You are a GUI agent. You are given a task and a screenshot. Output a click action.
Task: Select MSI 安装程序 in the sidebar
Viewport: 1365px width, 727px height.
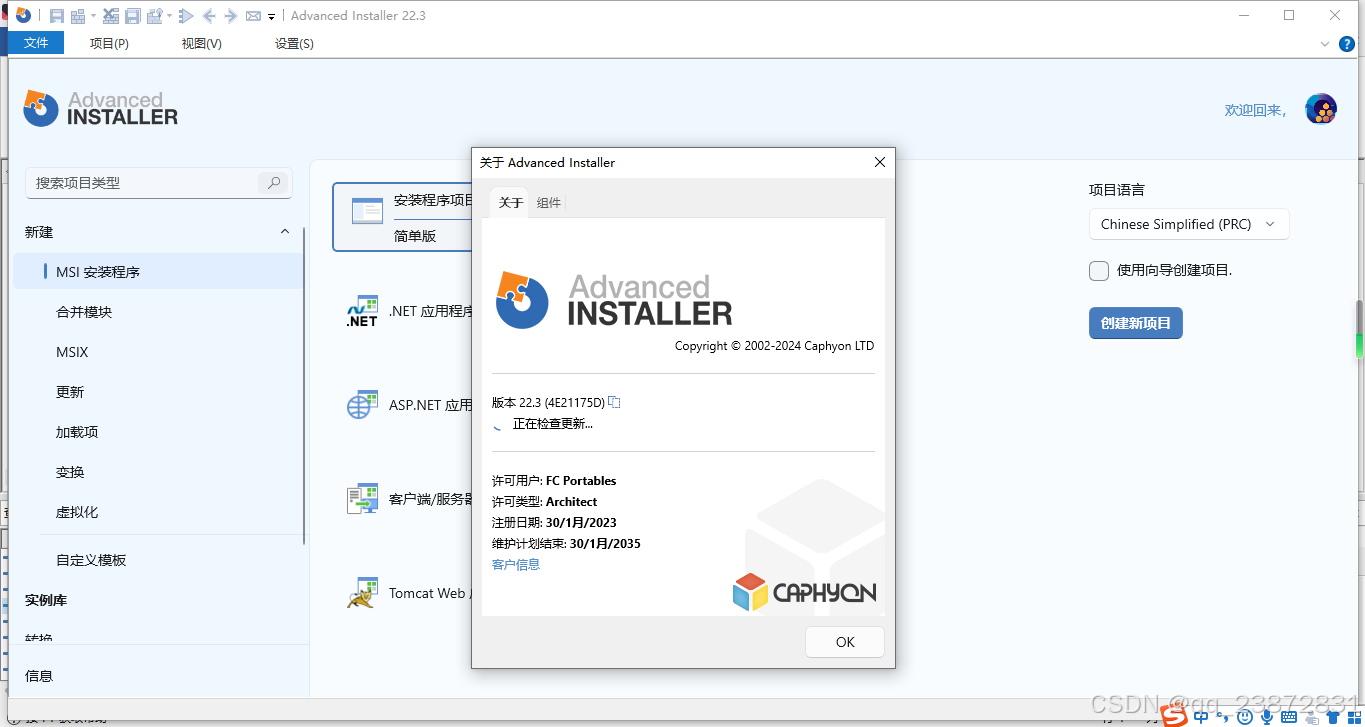click(x=160, y=271)
